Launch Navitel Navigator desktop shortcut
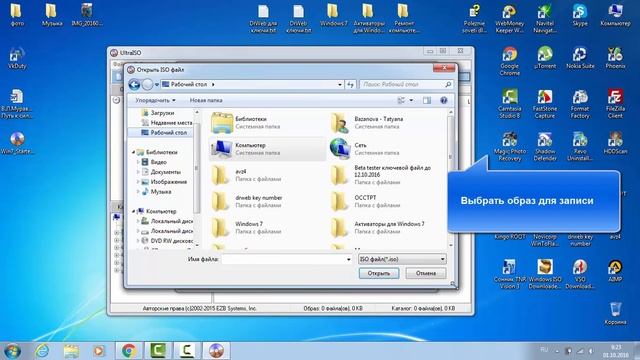The height and width of the screenshot is (360, 640). pyautogui.click(x=544, y=18)
